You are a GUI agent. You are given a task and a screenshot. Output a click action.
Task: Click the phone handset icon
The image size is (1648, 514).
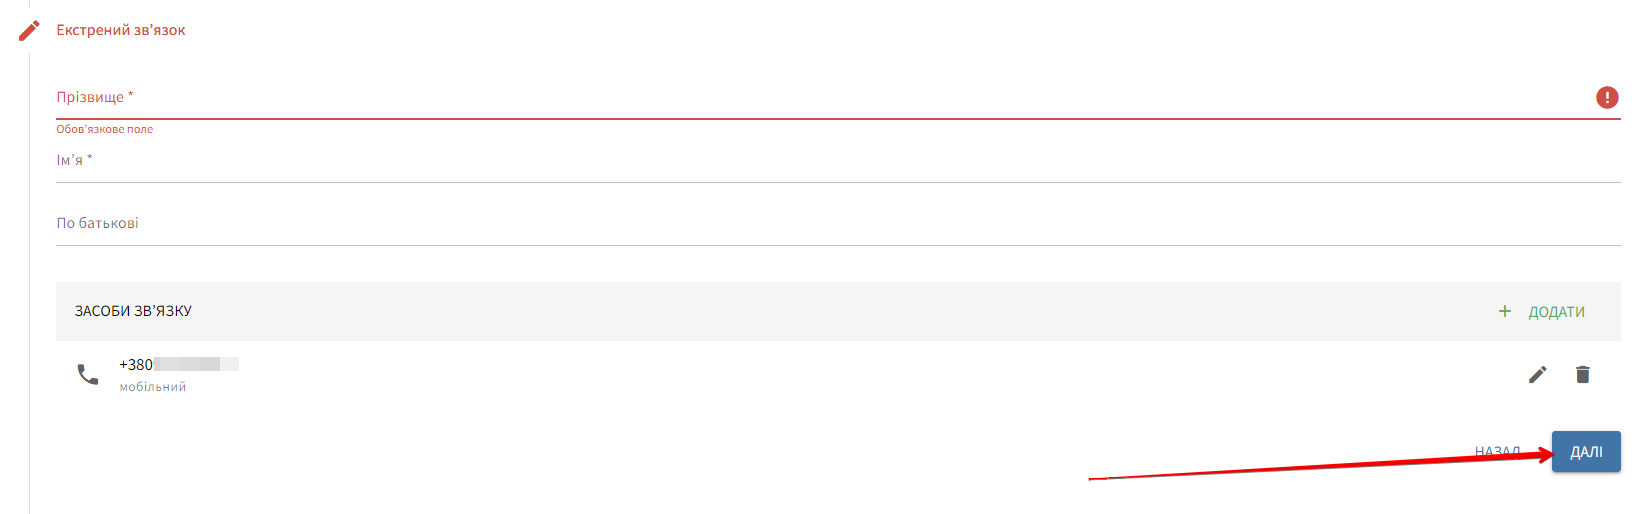88,374
